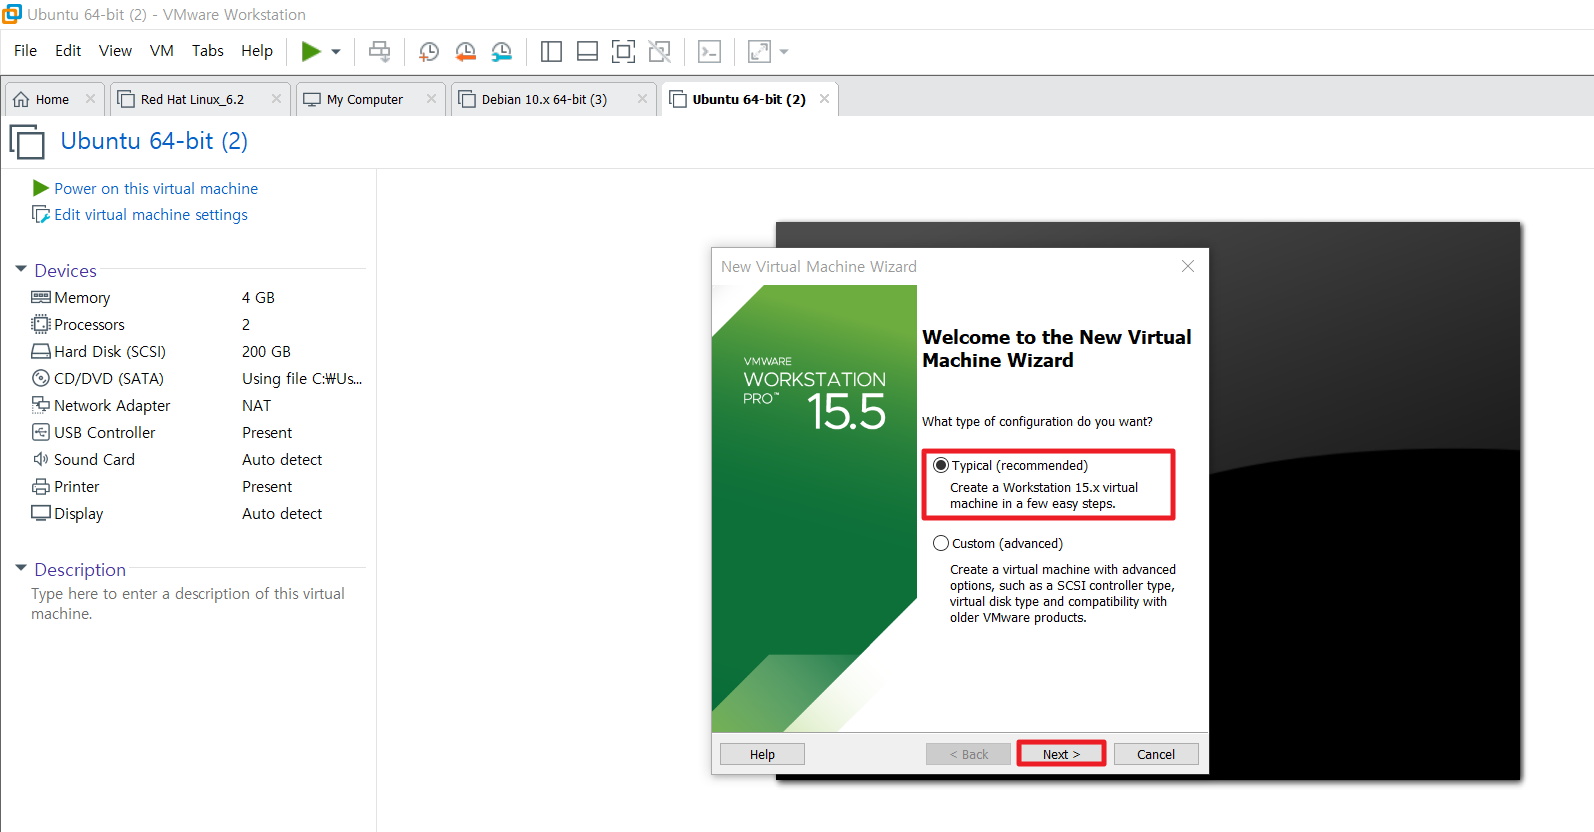Screen dimensions: 1594x832
Task: Click the USB Controller icon
Action: (41, 432)
